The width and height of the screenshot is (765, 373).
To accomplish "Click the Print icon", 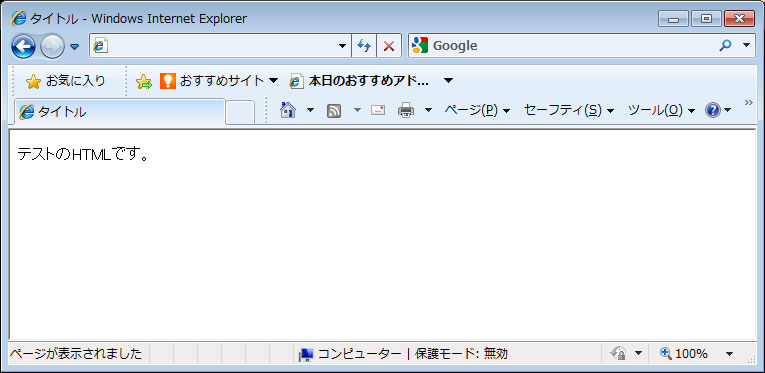I will [406, 111].
